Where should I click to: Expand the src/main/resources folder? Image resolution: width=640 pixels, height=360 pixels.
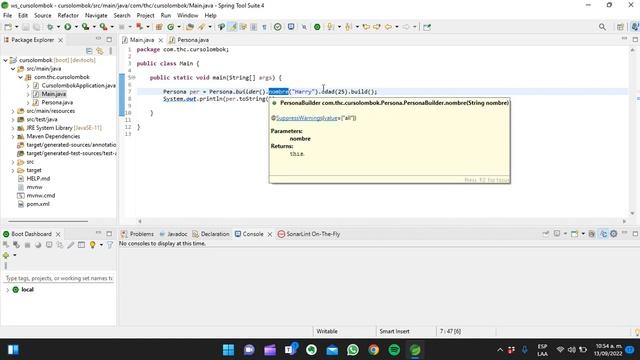coord(13,111)
